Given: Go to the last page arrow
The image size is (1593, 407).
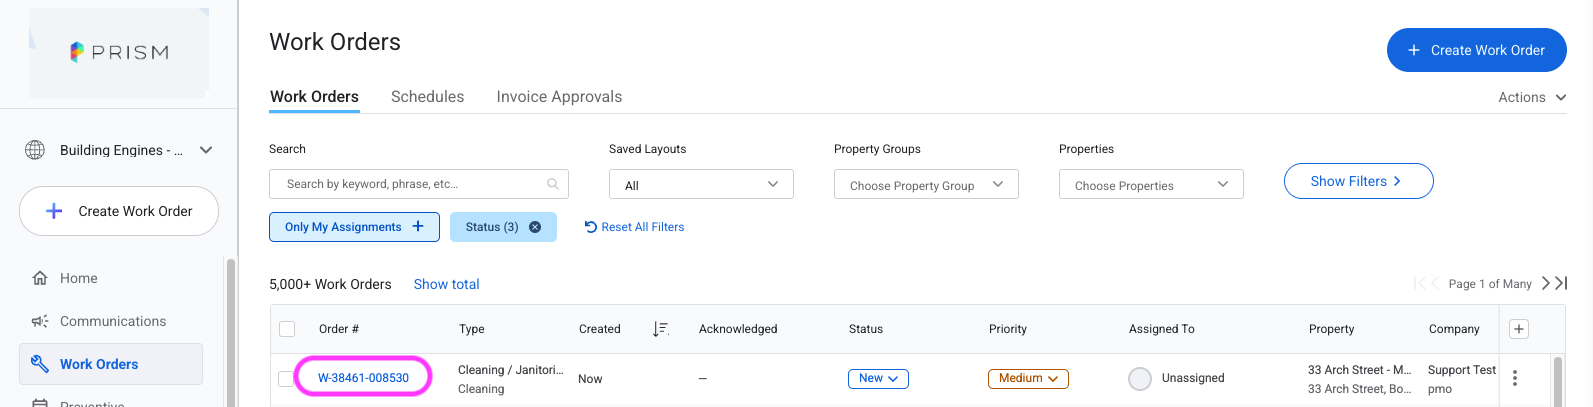Looking at the screenshot, I should point(1561,284).
